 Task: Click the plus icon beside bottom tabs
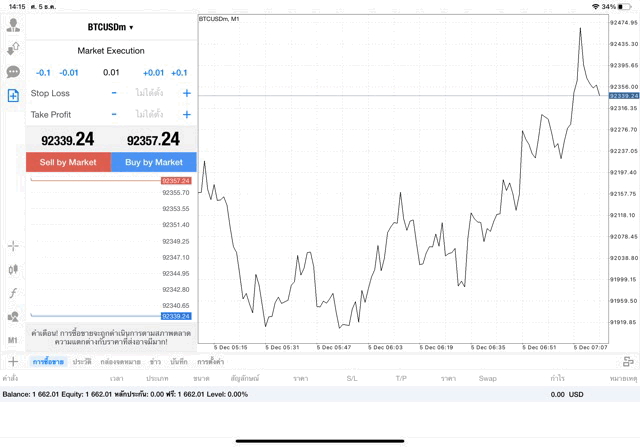tap(13, 362)
